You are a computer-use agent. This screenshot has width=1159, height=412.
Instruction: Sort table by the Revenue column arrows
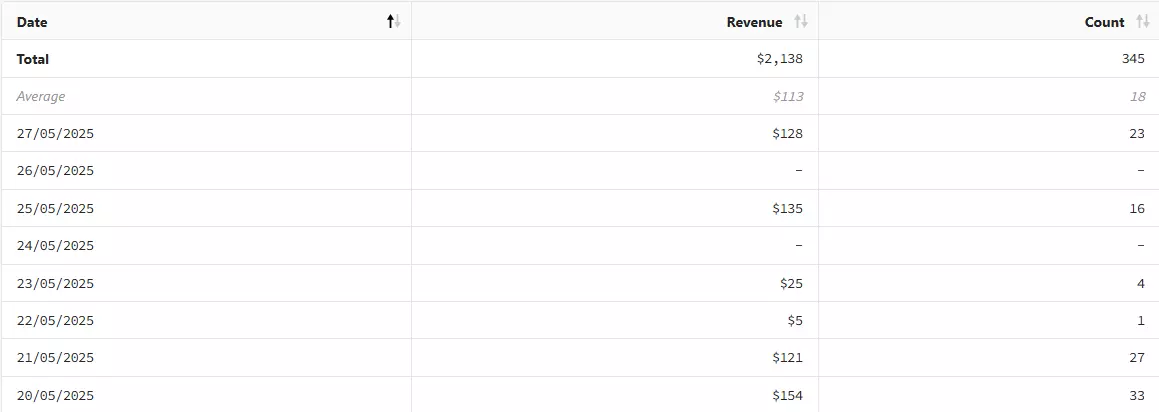point(801,22)
